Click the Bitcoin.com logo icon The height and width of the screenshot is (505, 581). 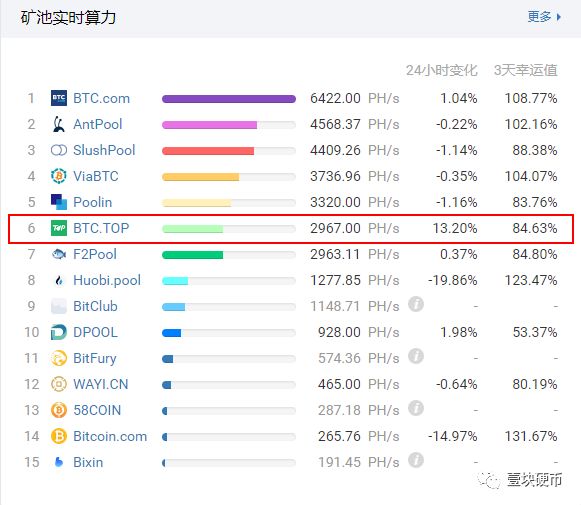59,436
